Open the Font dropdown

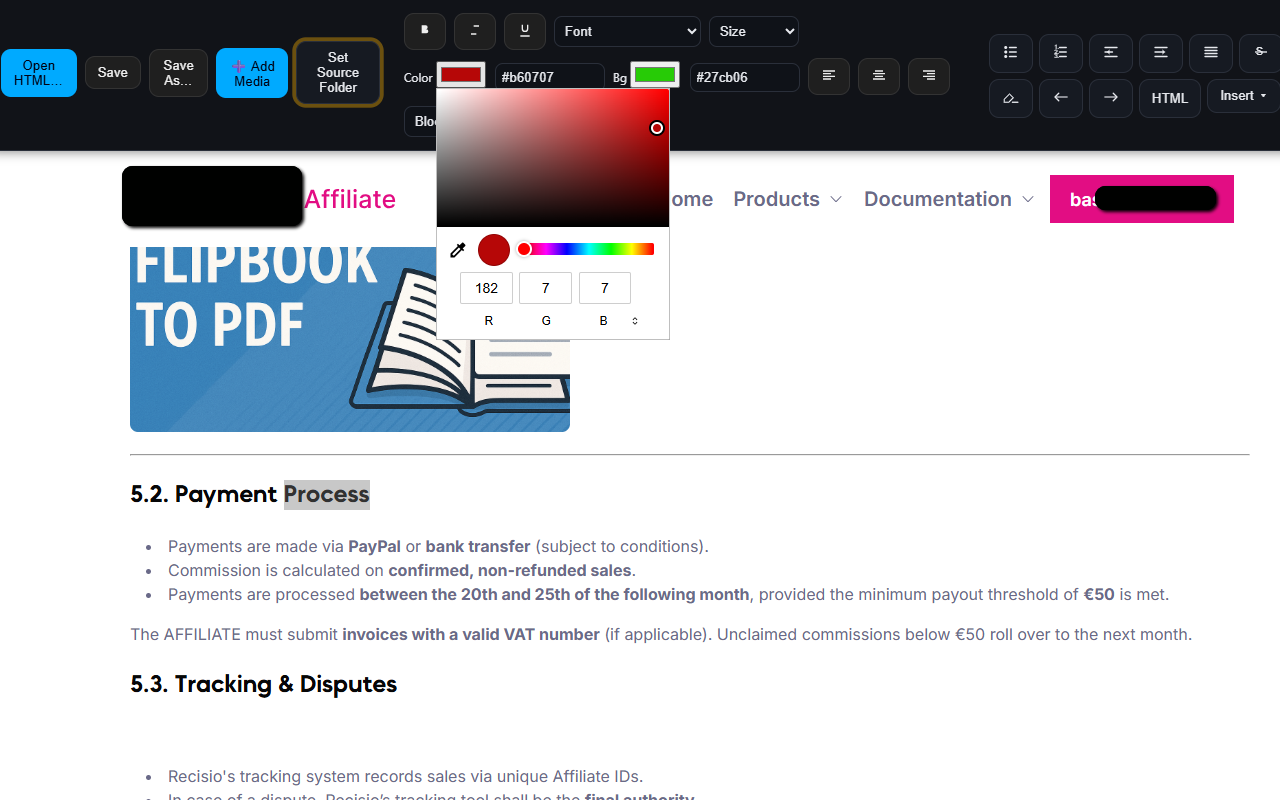click(x=627, y=31)
